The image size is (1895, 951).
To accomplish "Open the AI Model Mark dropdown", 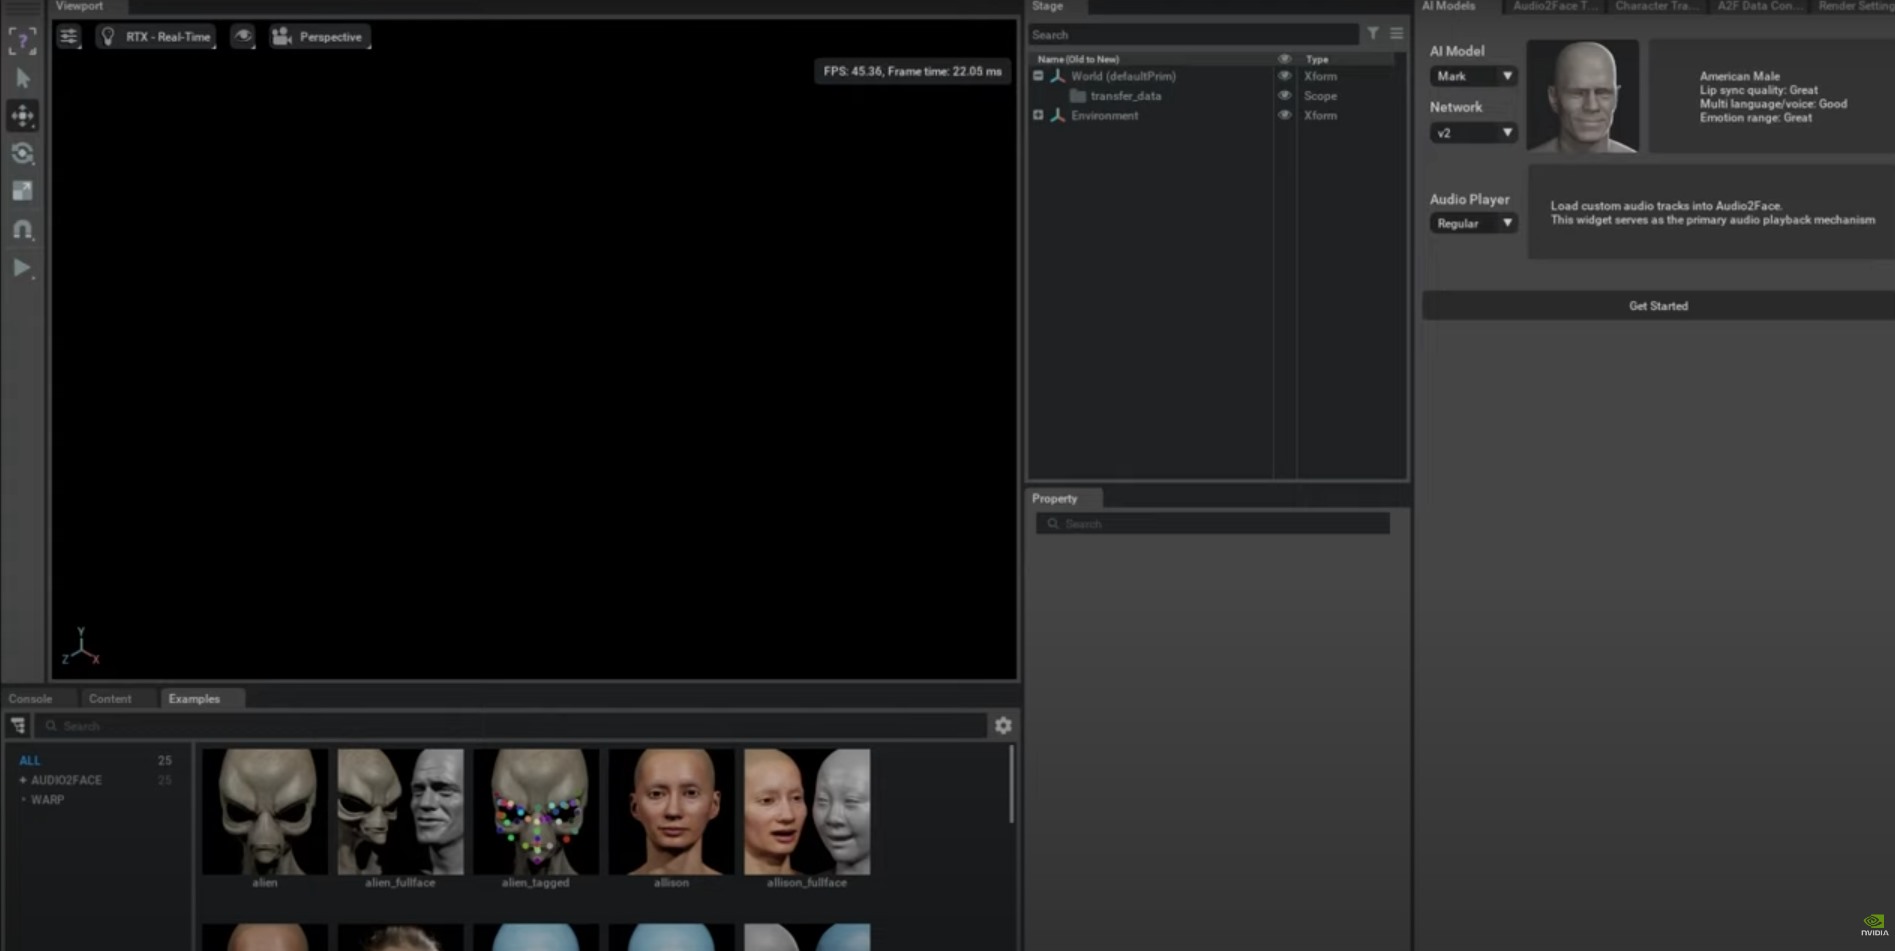I will click(1473, 76).
